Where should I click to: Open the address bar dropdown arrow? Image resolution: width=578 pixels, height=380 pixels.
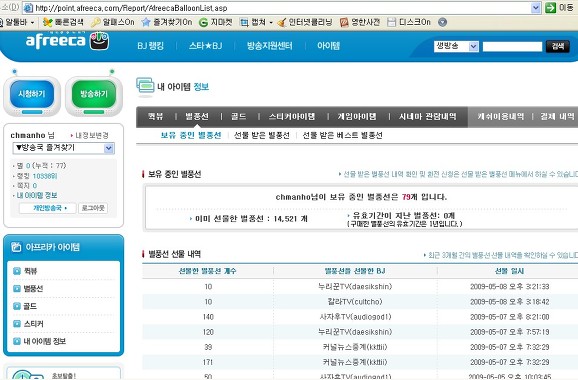coord(536,8)
